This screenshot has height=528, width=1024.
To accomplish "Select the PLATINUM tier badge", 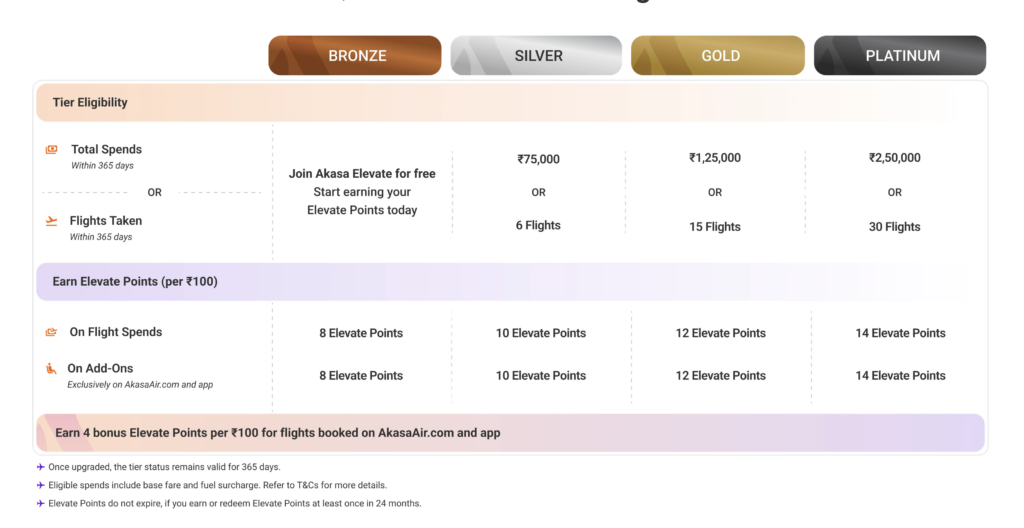I will pyautogui.click(x=900, y=56).
